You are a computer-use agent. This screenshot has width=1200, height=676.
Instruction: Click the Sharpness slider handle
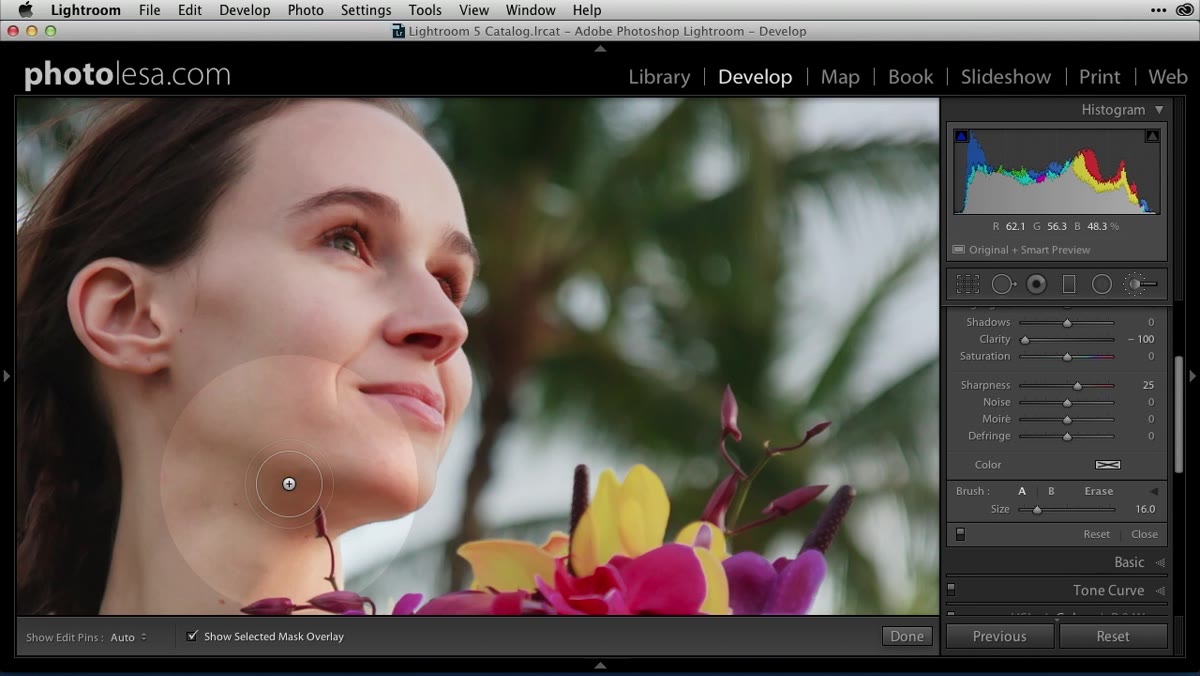click(1078, 385)
